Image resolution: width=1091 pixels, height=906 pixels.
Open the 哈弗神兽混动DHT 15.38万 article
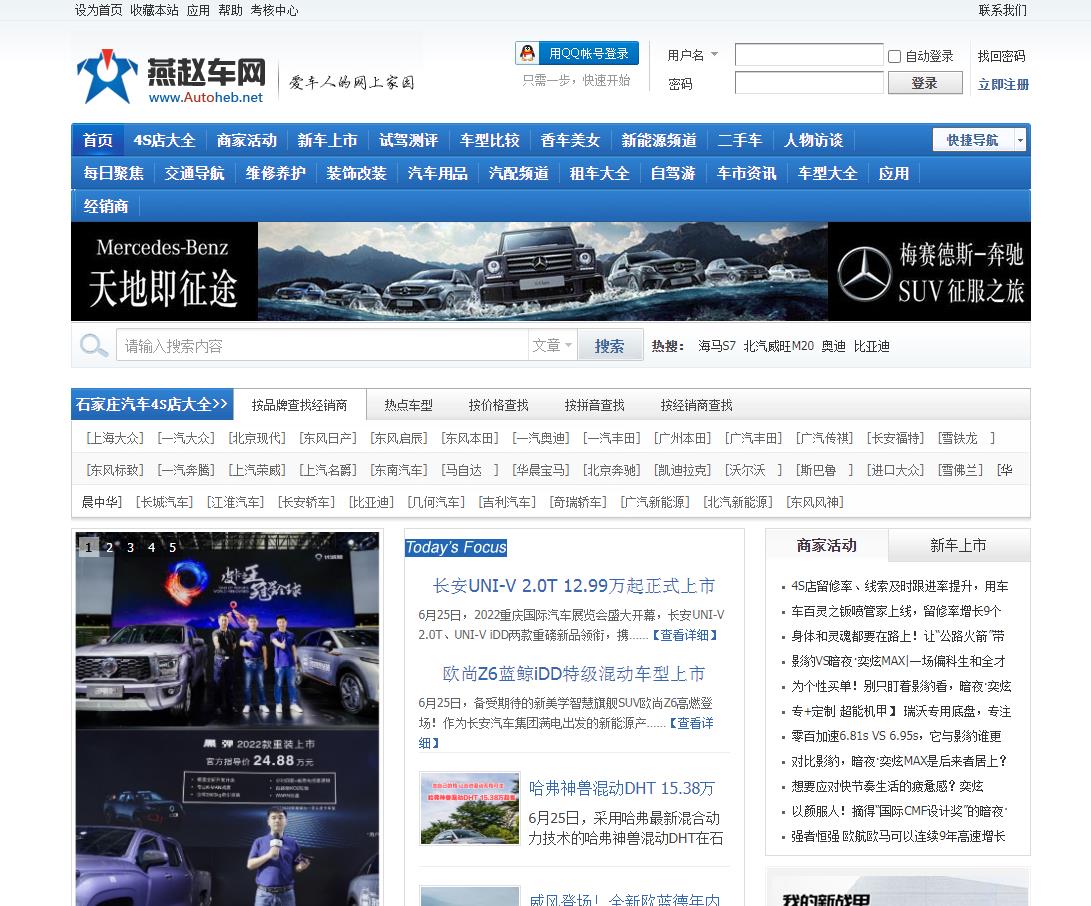tap(621, 788)
